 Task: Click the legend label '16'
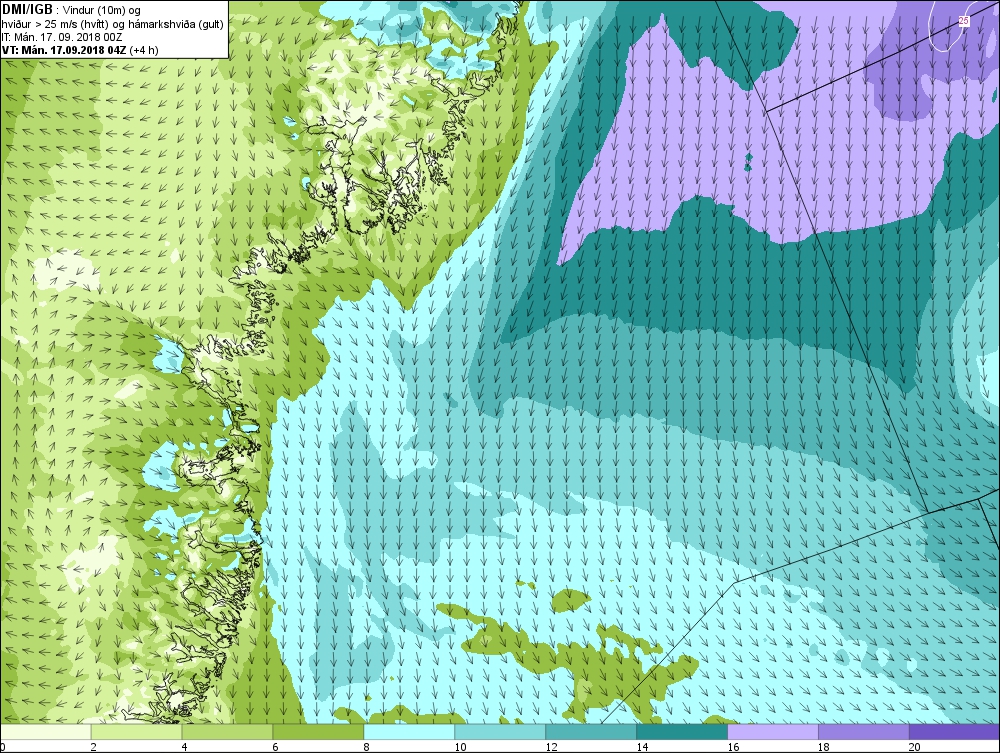(x=733, y=747)
